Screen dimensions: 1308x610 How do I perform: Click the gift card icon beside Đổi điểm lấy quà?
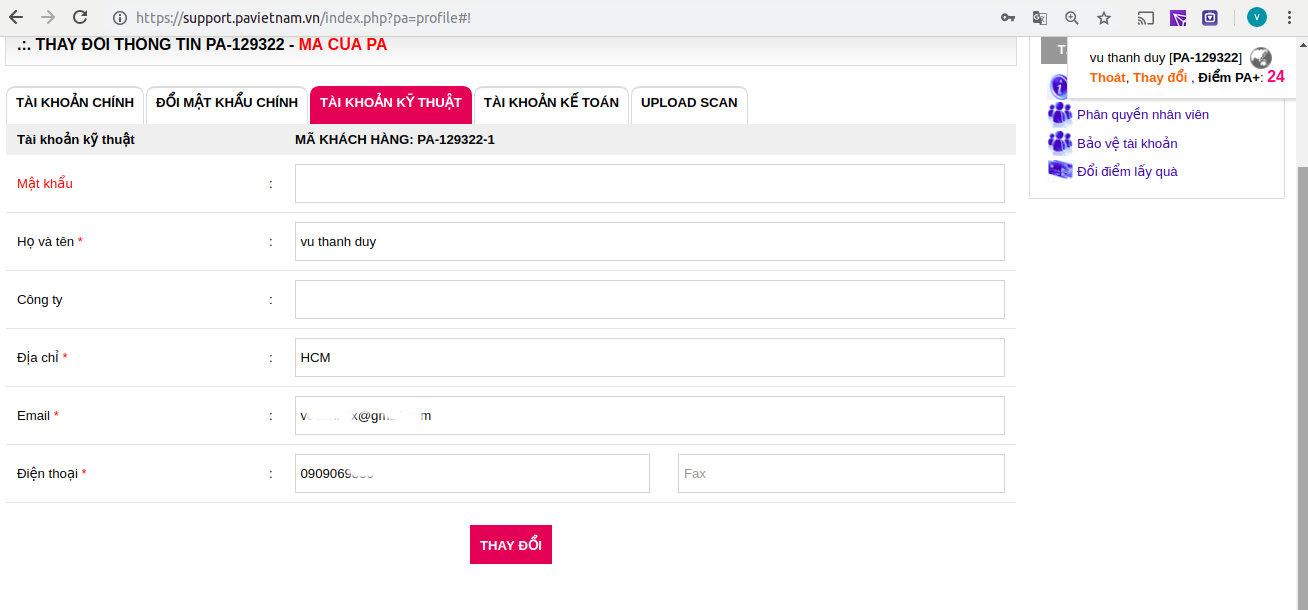coord(1059,170)
